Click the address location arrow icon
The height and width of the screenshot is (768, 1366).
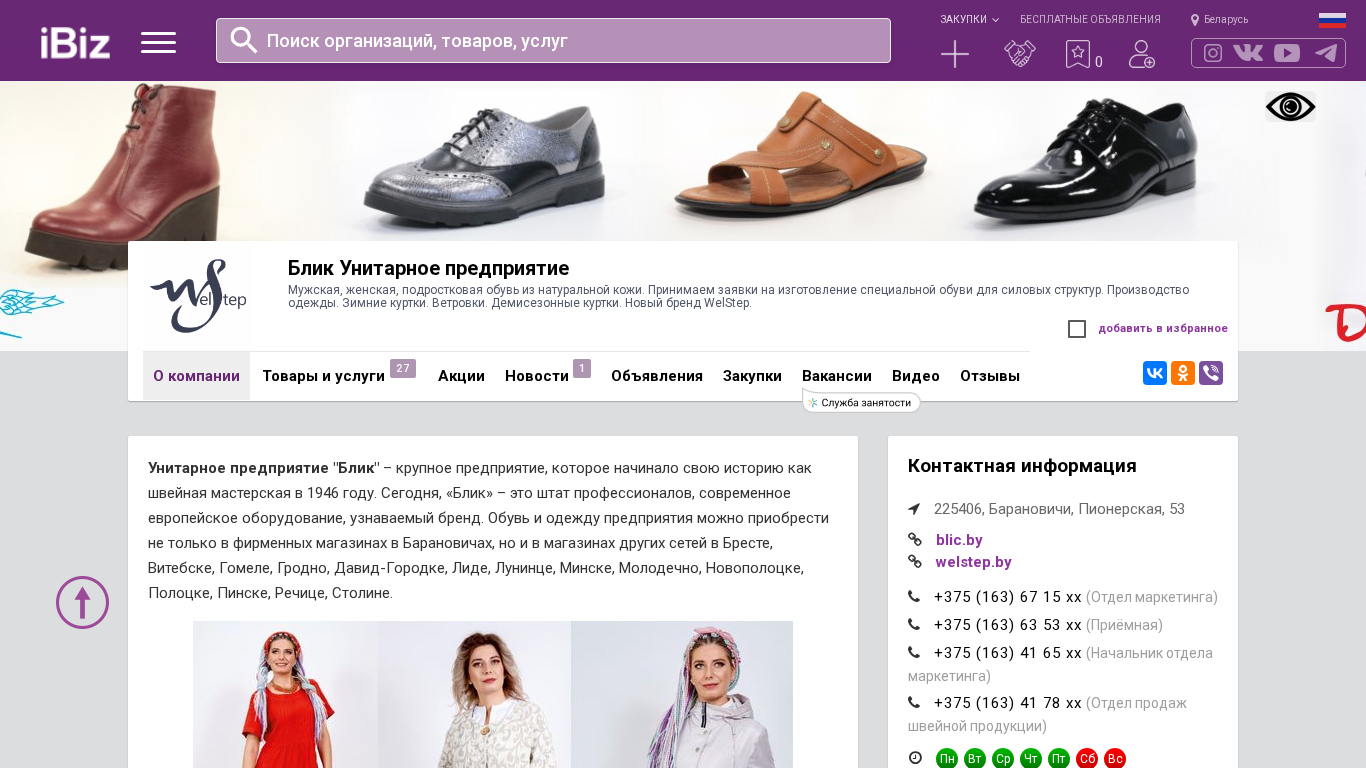pos(914,509)
